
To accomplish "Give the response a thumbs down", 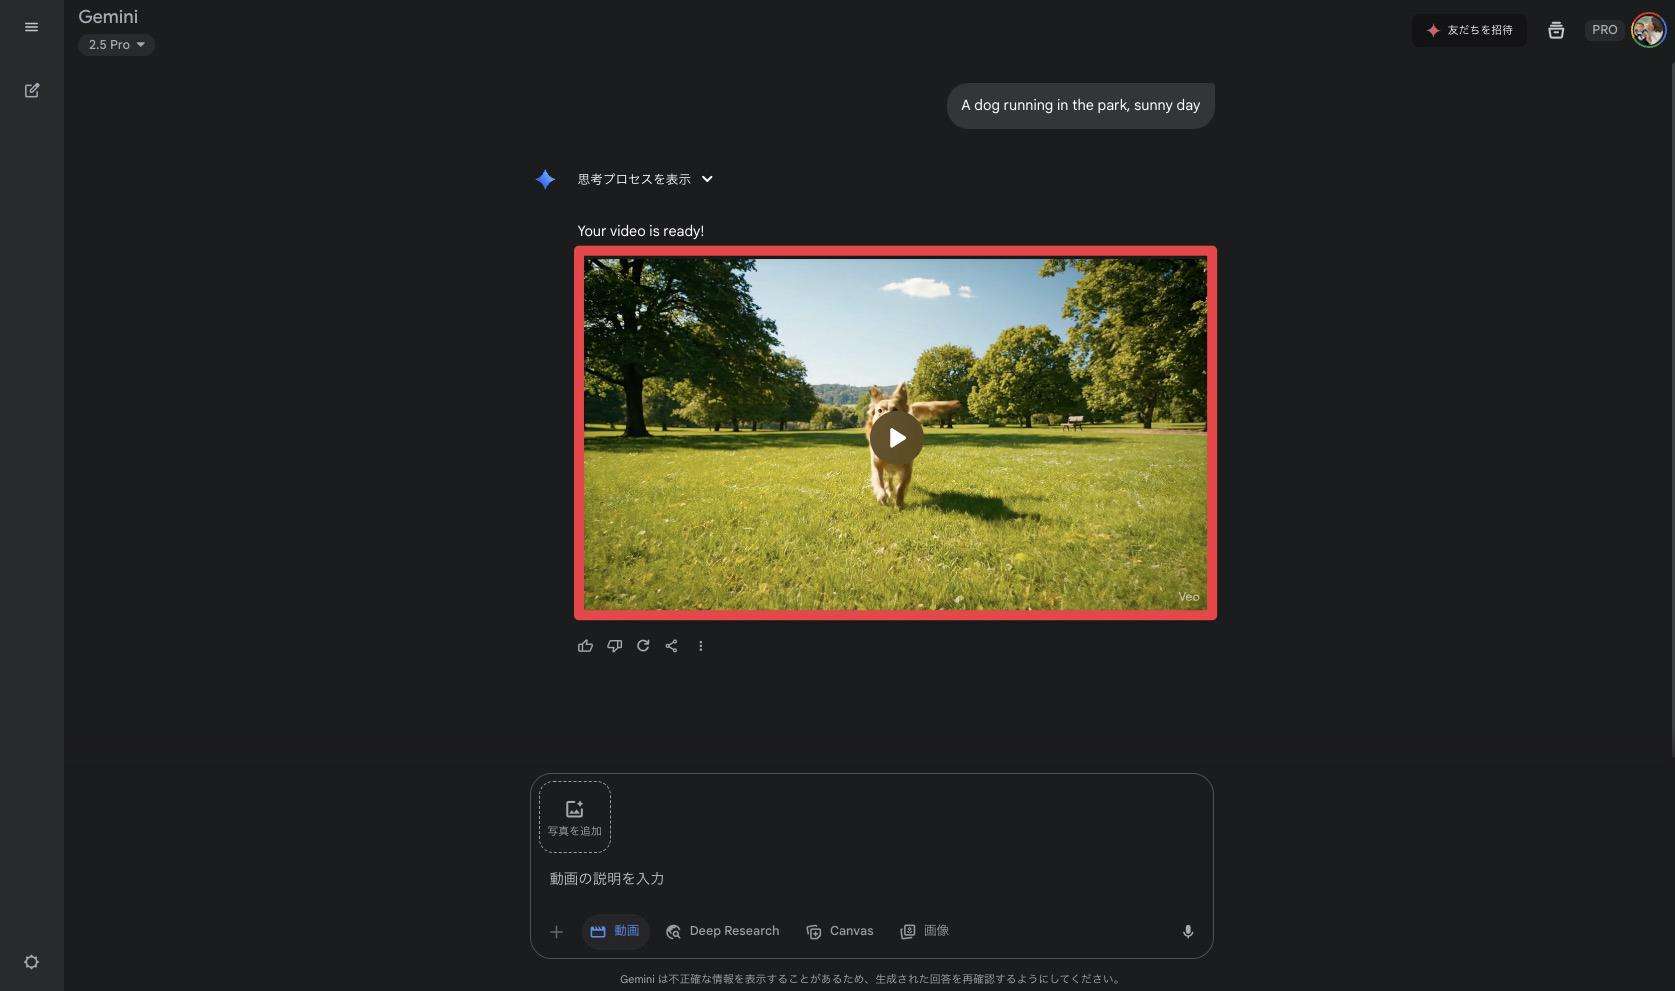I will 615,646.
